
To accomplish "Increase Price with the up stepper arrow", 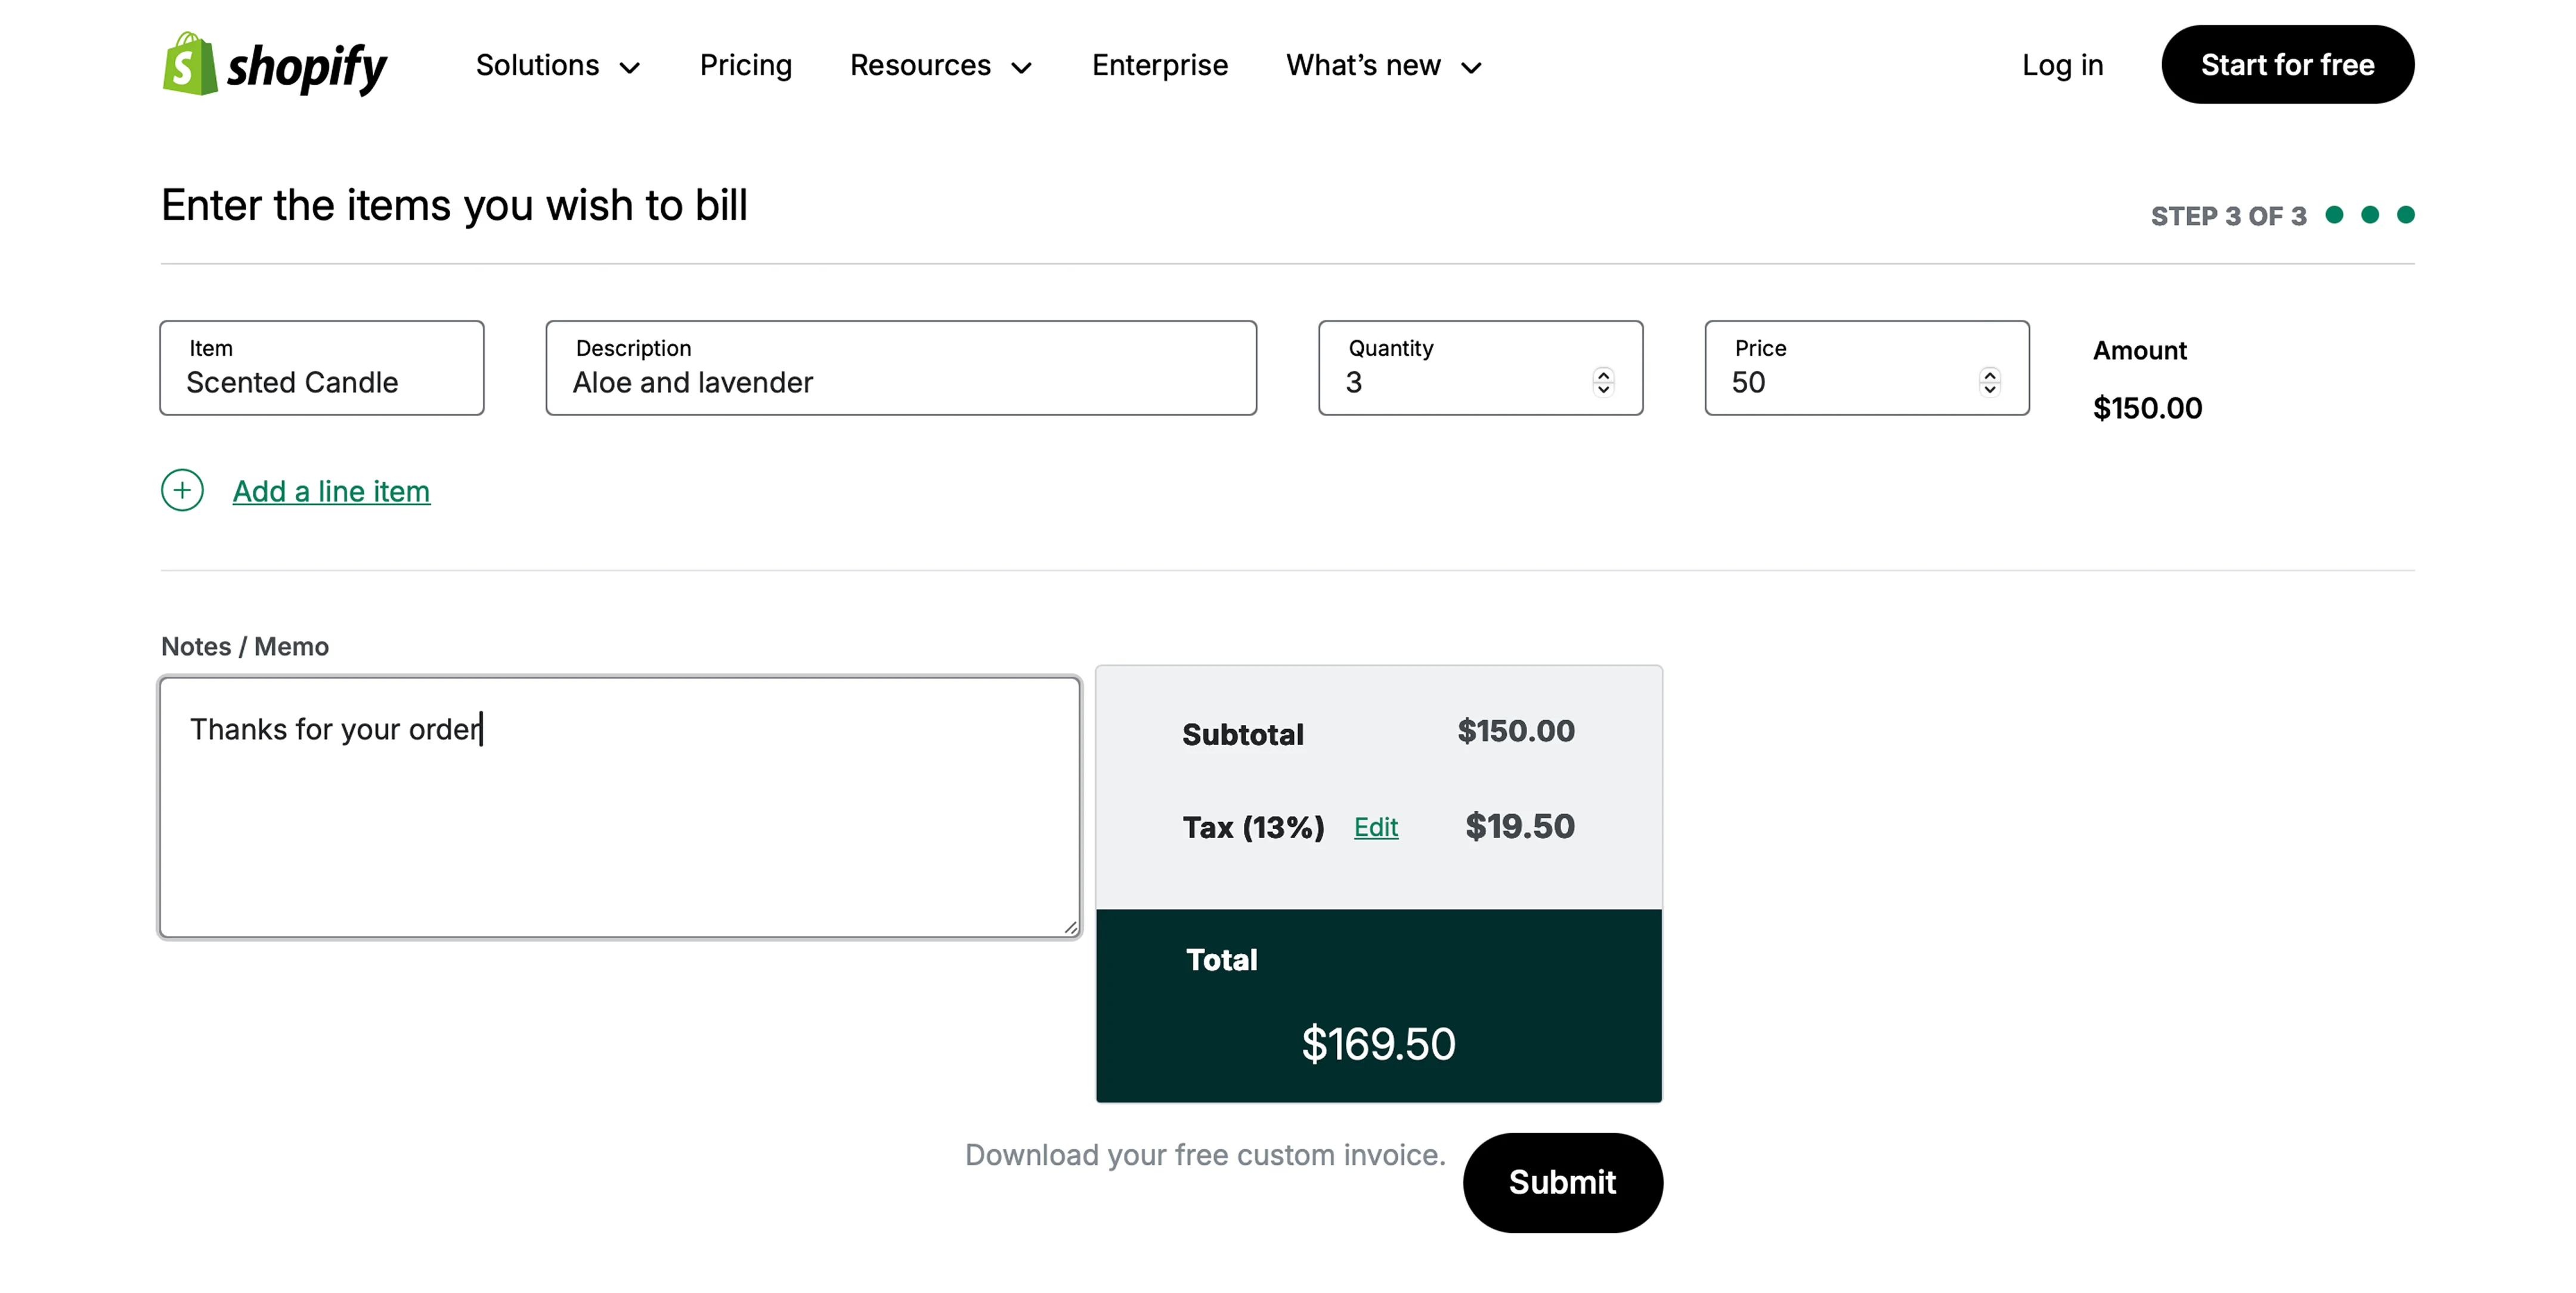I will (x=1989, y=375).
